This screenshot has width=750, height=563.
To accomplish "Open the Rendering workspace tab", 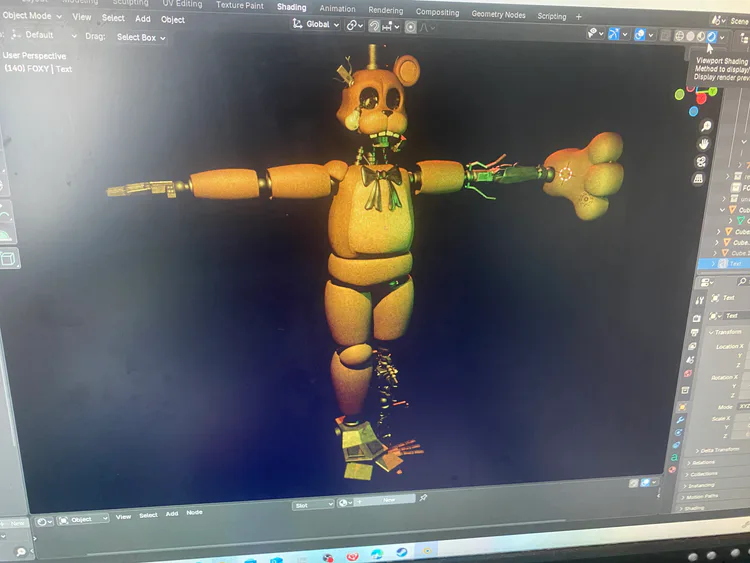I will point(386,10).
